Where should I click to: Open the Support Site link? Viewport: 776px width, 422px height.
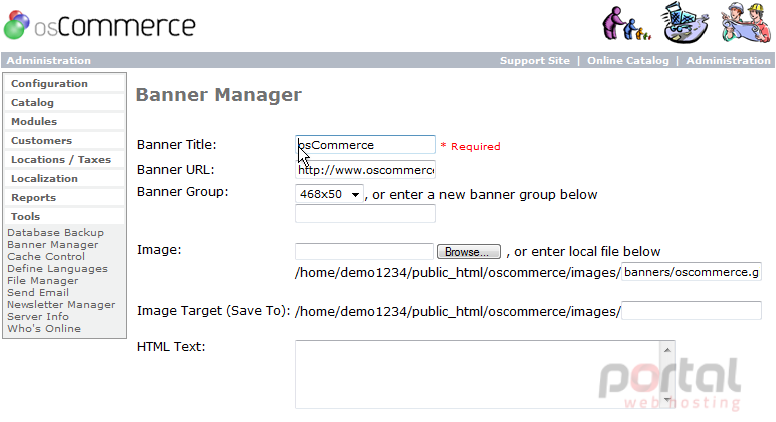tap(534, 60)
